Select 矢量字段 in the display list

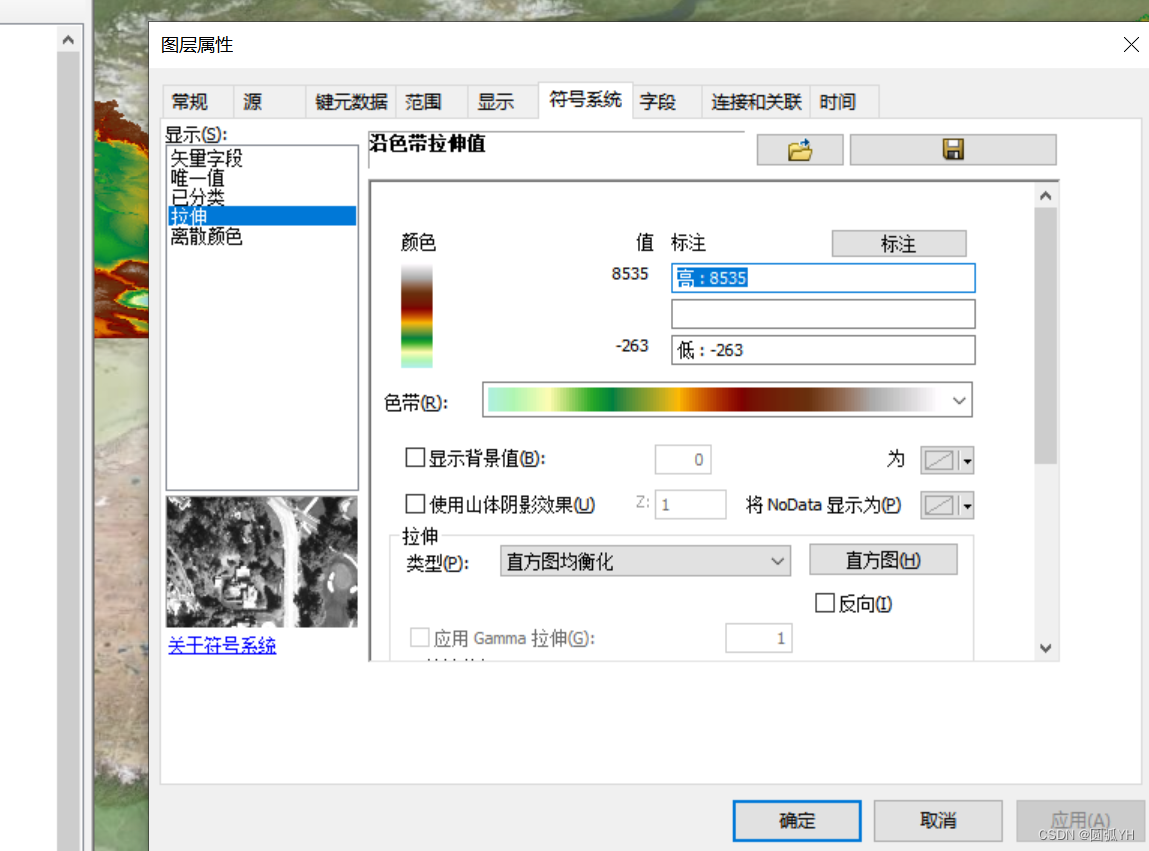point(206,158)
